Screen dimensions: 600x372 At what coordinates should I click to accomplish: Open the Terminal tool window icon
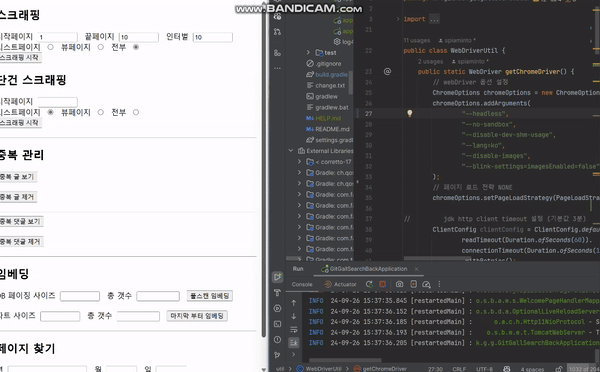click(x=277, y=324)
